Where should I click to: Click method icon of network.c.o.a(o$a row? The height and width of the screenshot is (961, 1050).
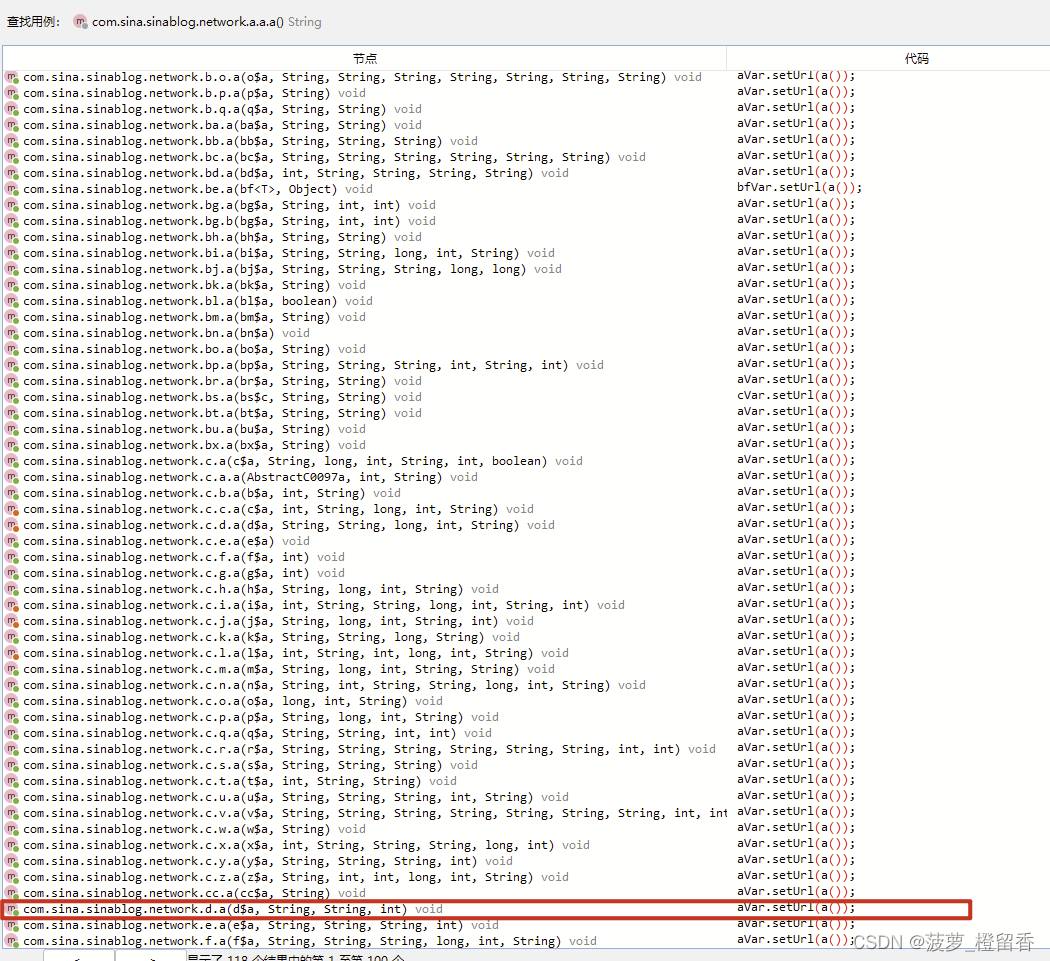(x=12, y=701)
